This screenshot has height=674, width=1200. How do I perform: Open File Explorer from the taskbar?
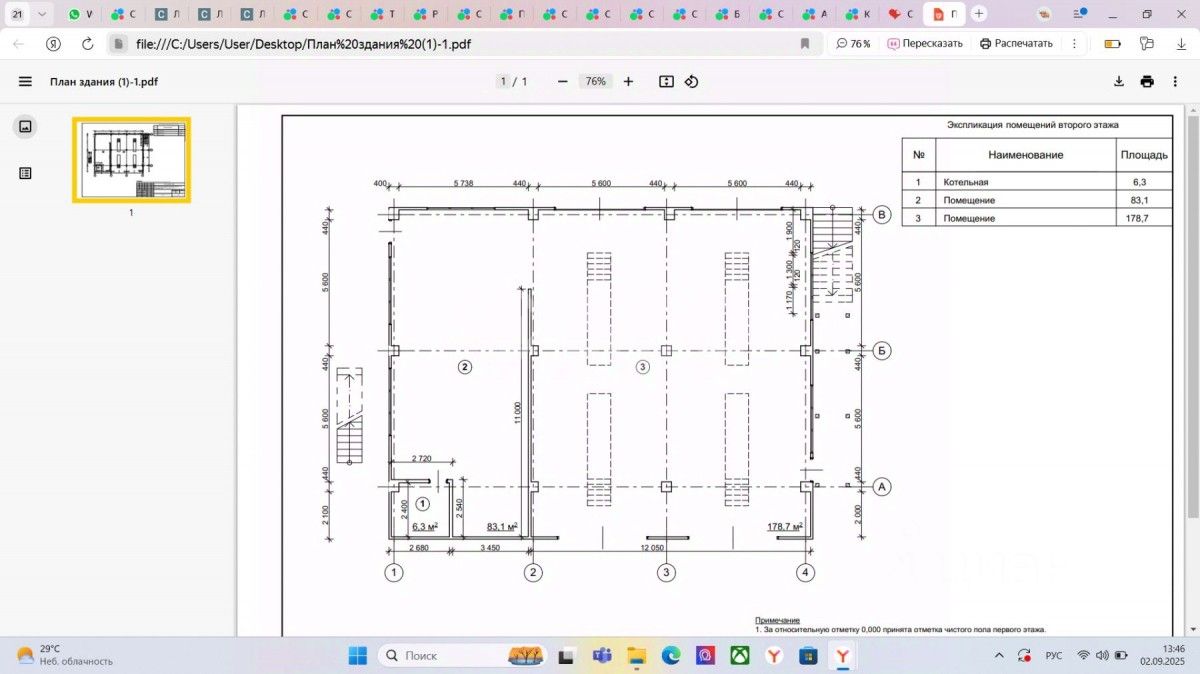636,656
